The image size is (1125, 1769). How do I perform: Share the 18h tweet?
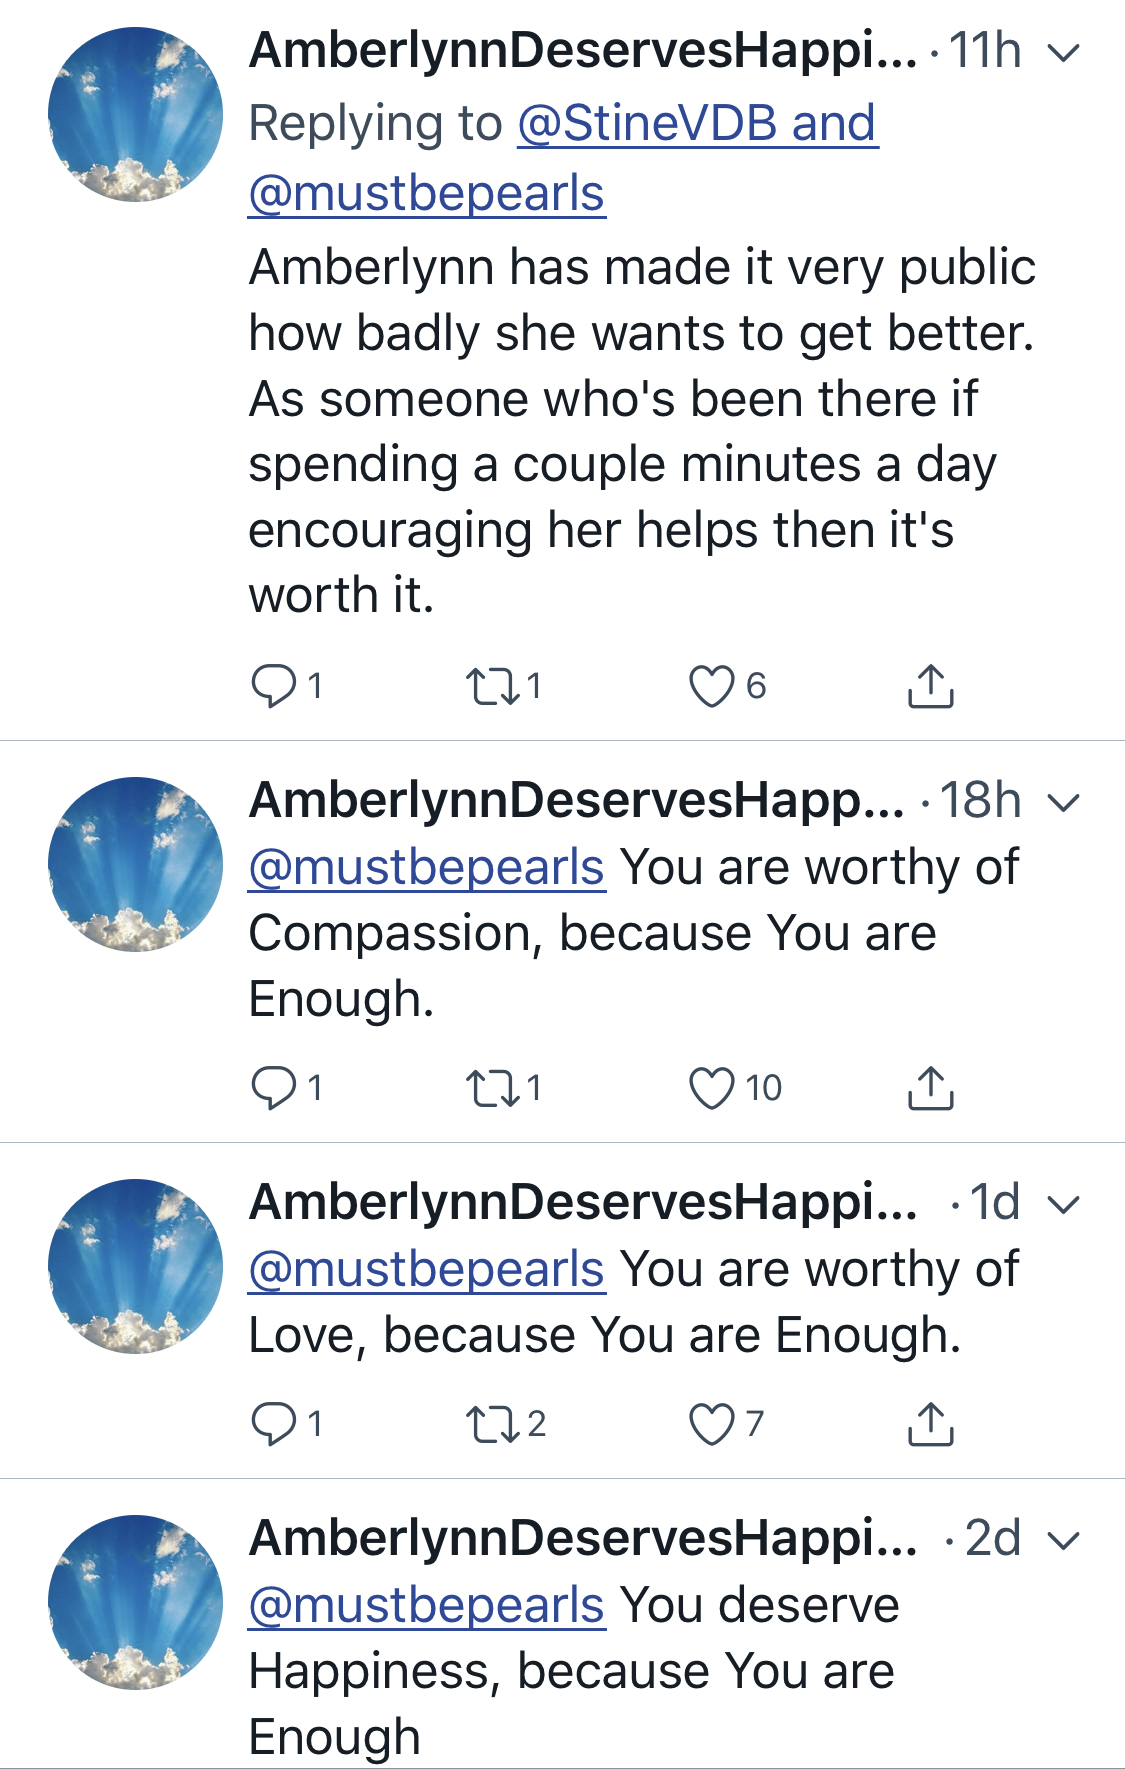[x=930, y=1087]
